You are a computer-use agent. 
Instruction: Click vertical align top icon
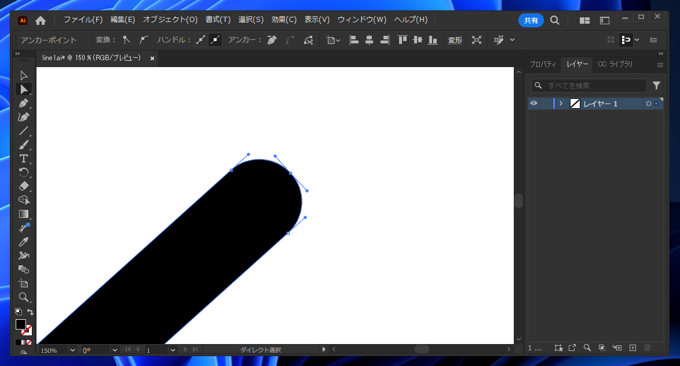coord(402,40)
